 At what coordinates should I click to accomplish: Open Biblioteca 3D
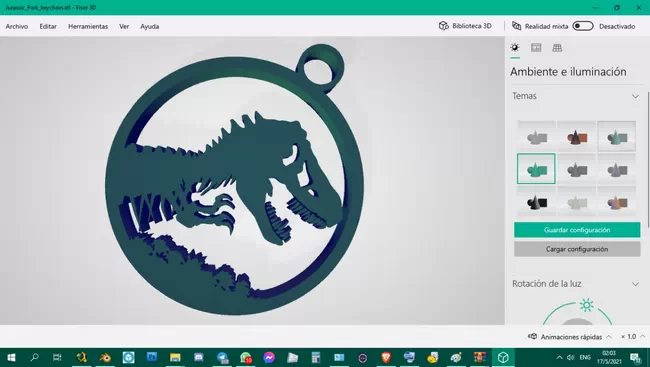click(x=465, y=26)
